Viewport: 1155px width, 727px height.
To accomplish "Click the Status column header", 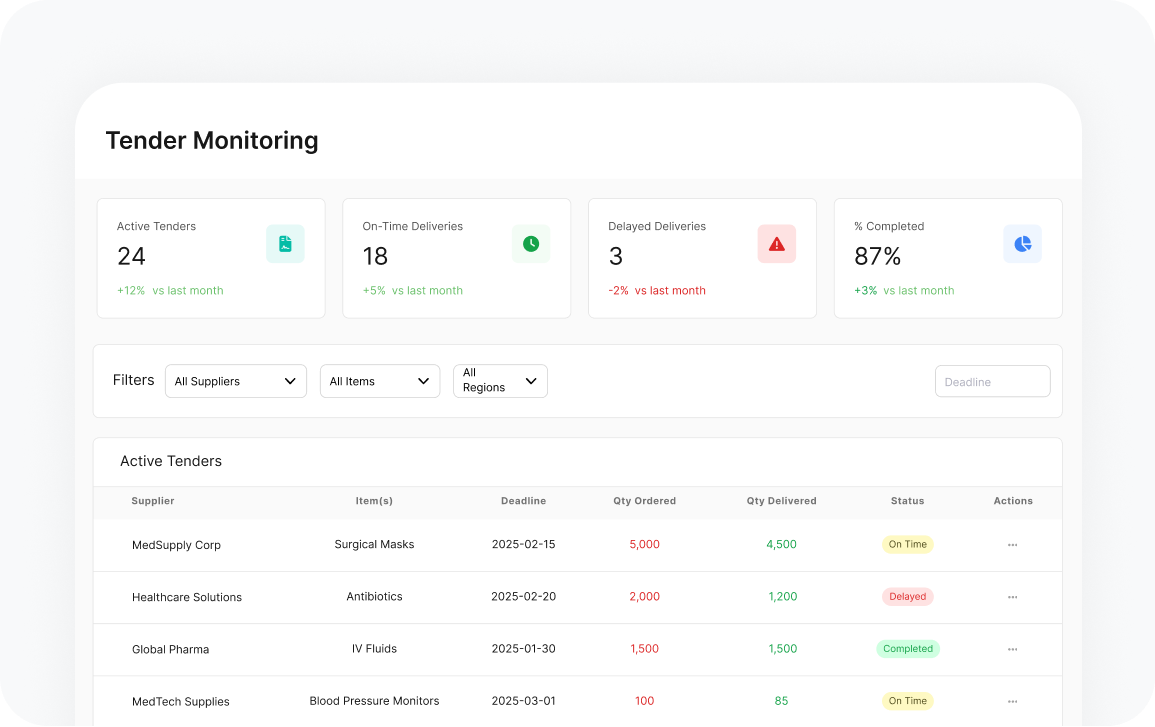I will pyautogui.click(x=907, y=501).
